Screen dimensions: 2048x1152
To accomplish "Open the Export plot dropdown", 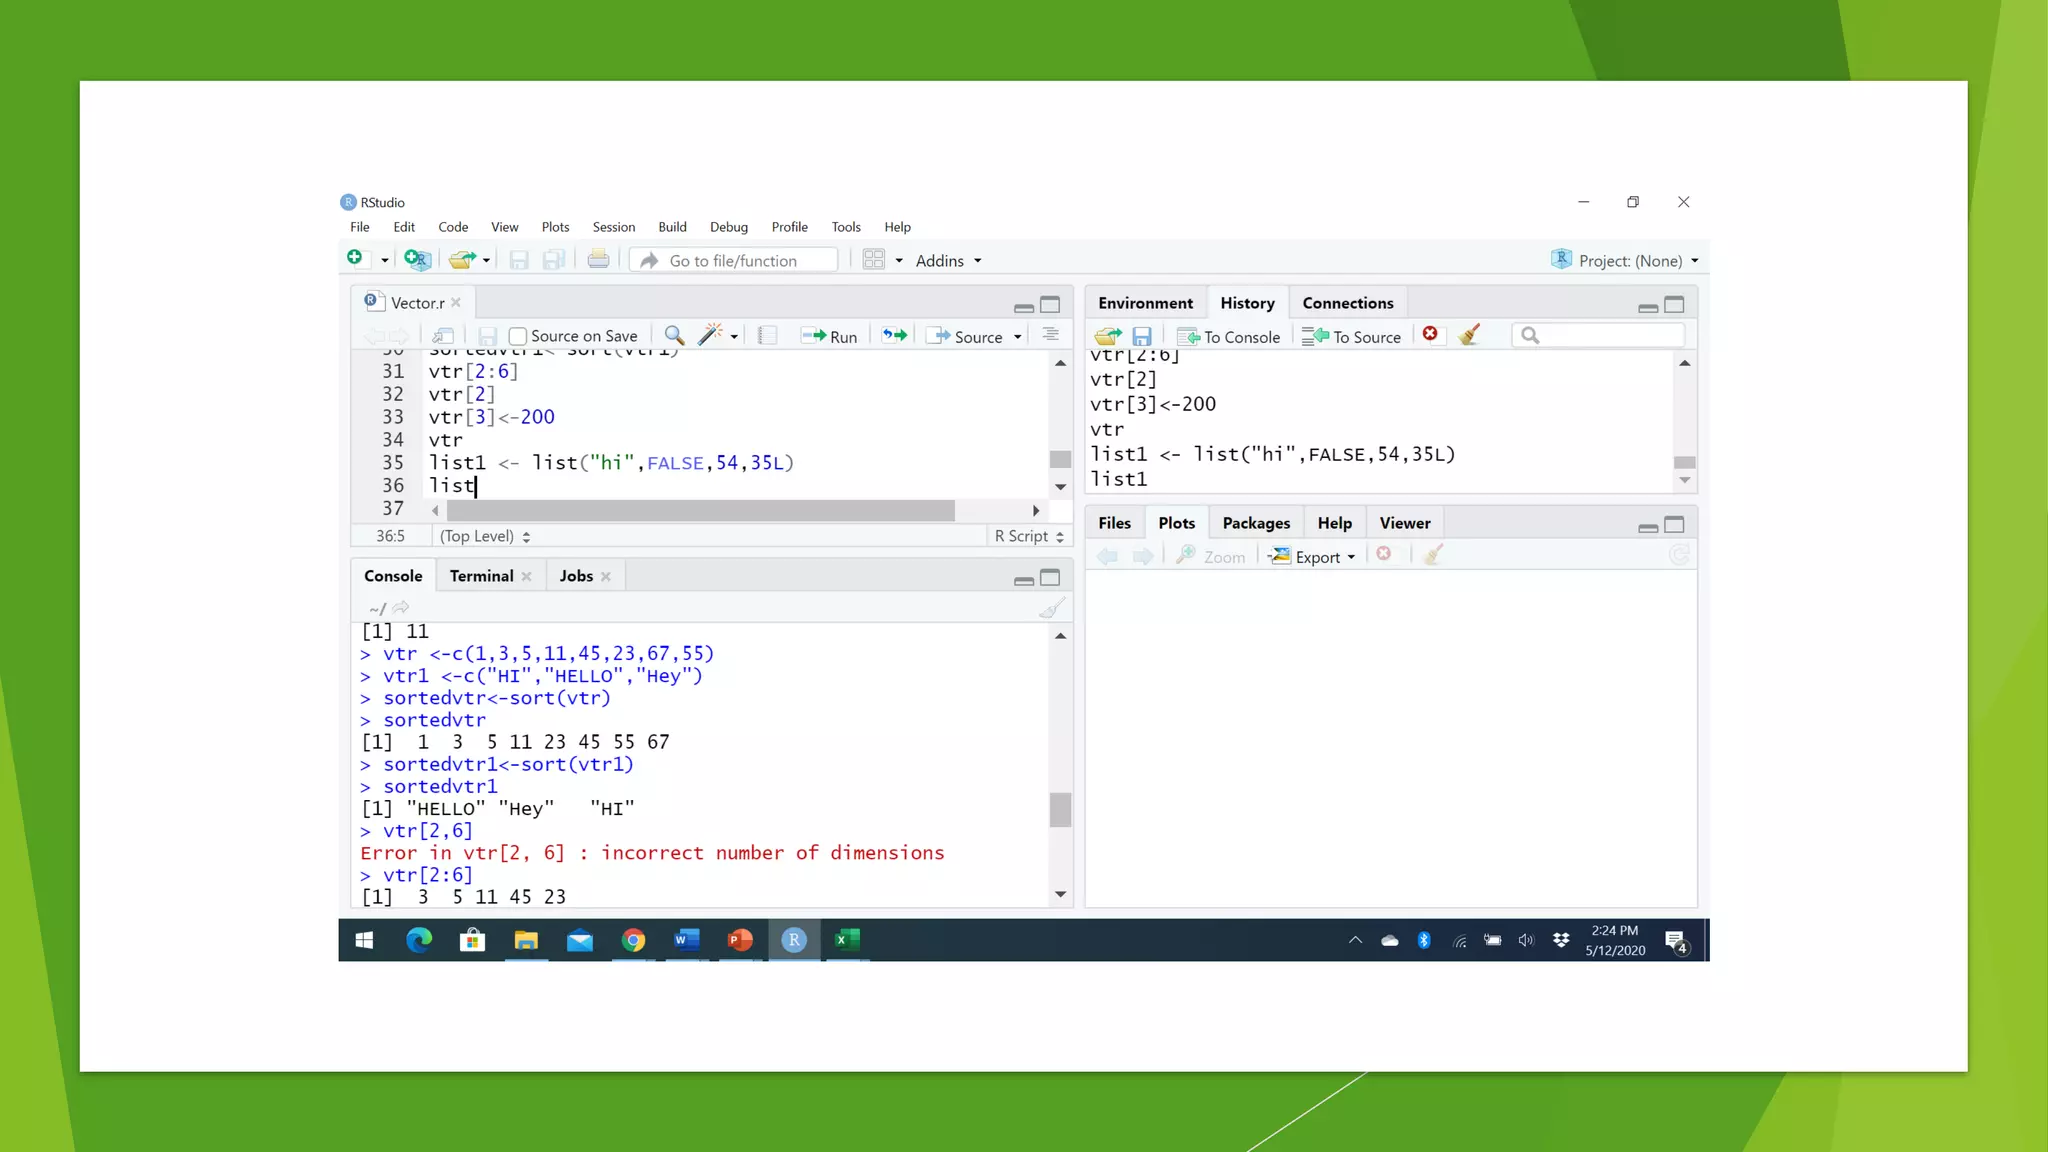I will pos(1312,557).
